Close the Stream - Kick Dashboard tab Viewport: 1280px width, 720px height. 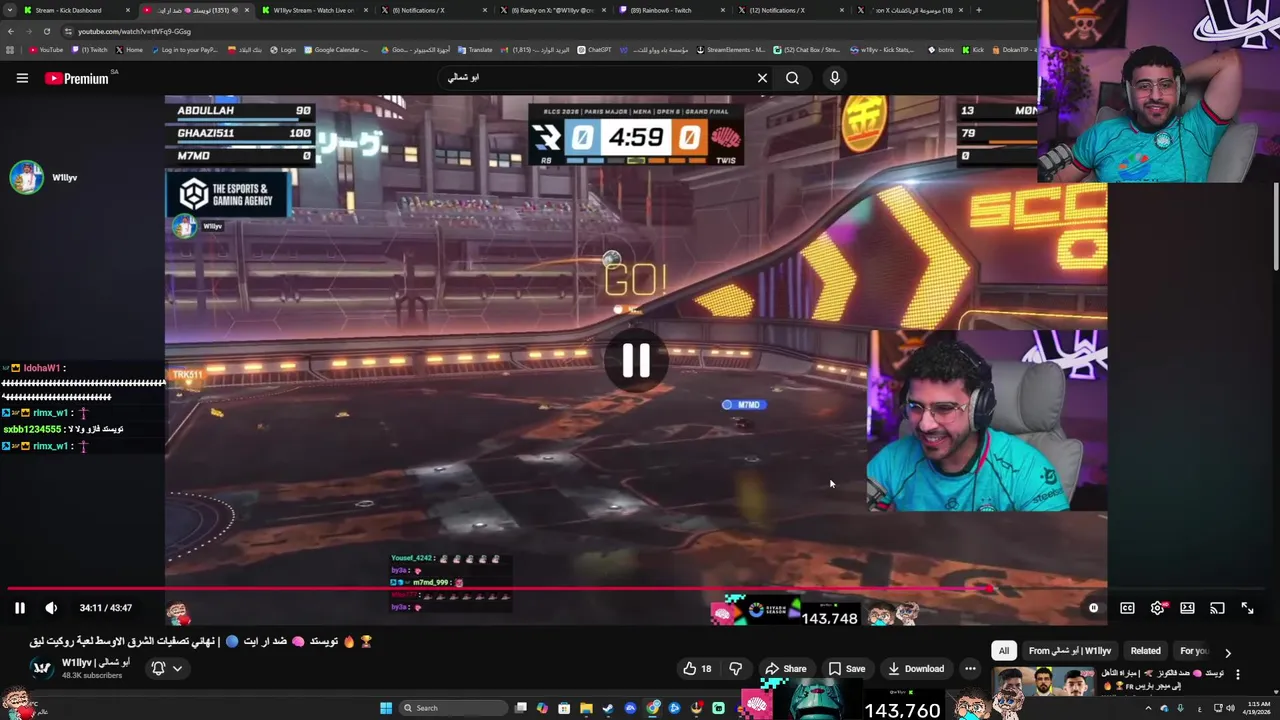tap(127, 10)
